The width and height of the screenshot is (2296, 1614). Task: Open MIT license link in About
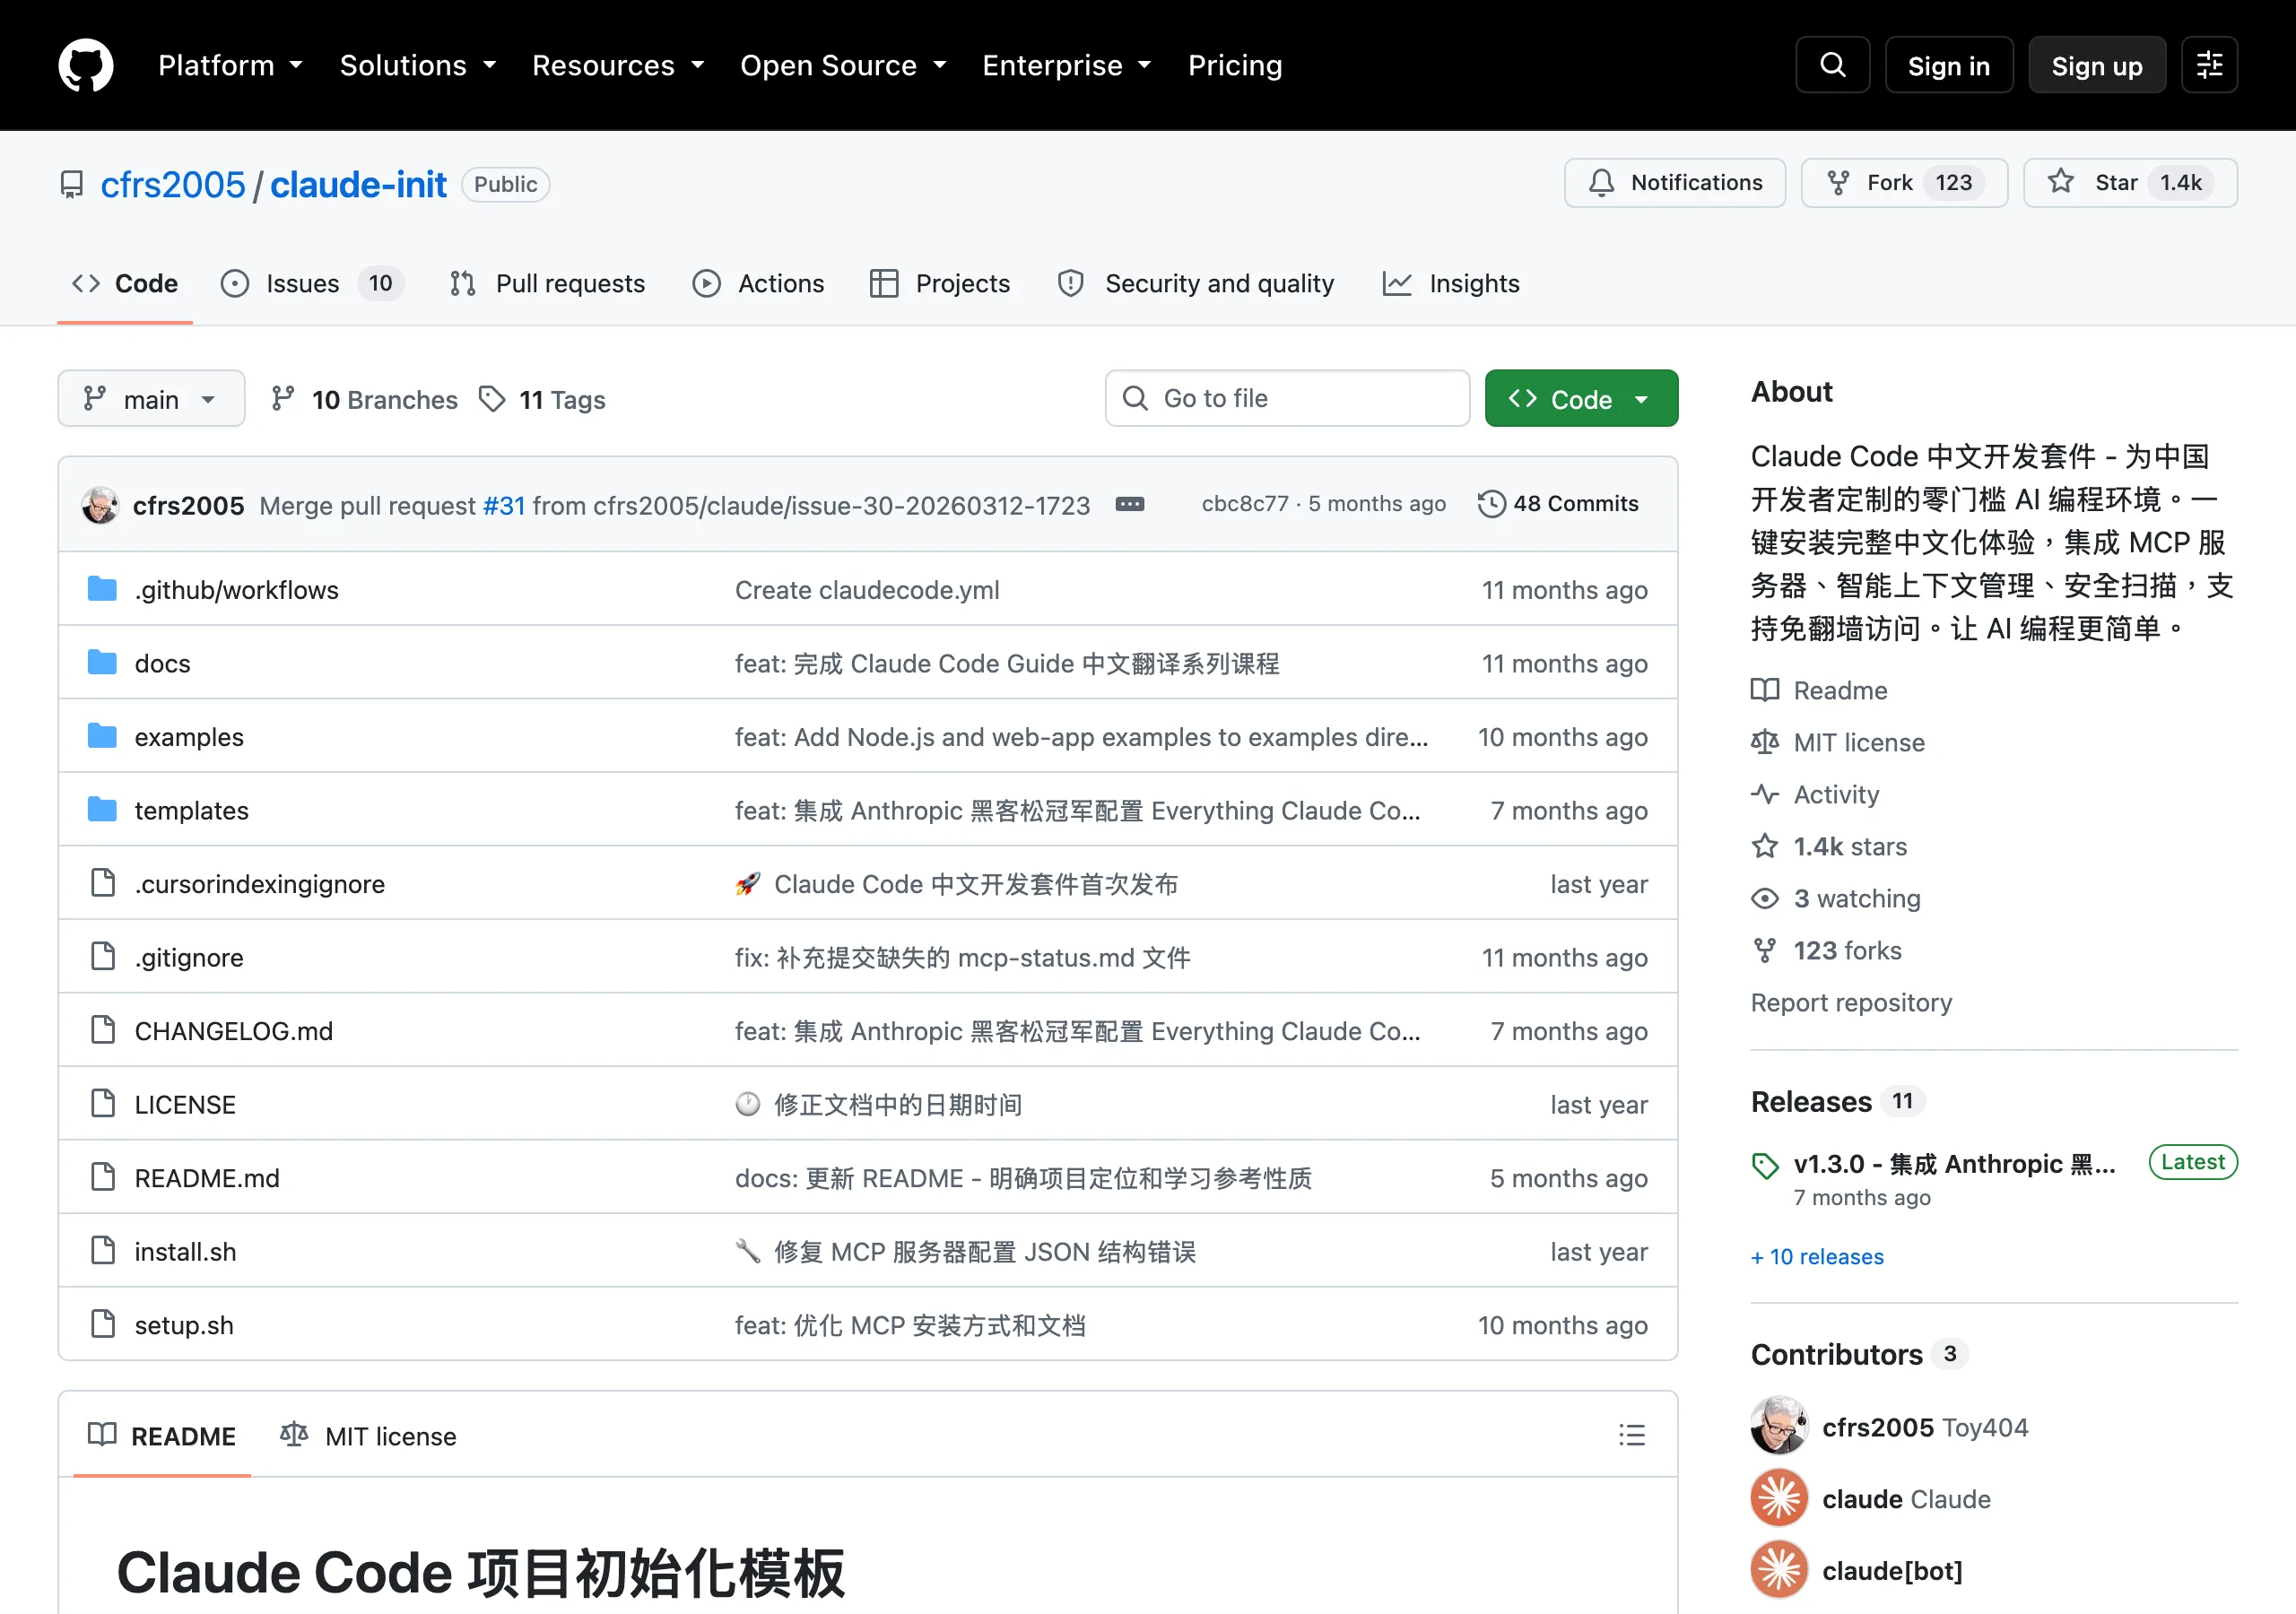click(1838, 742)
